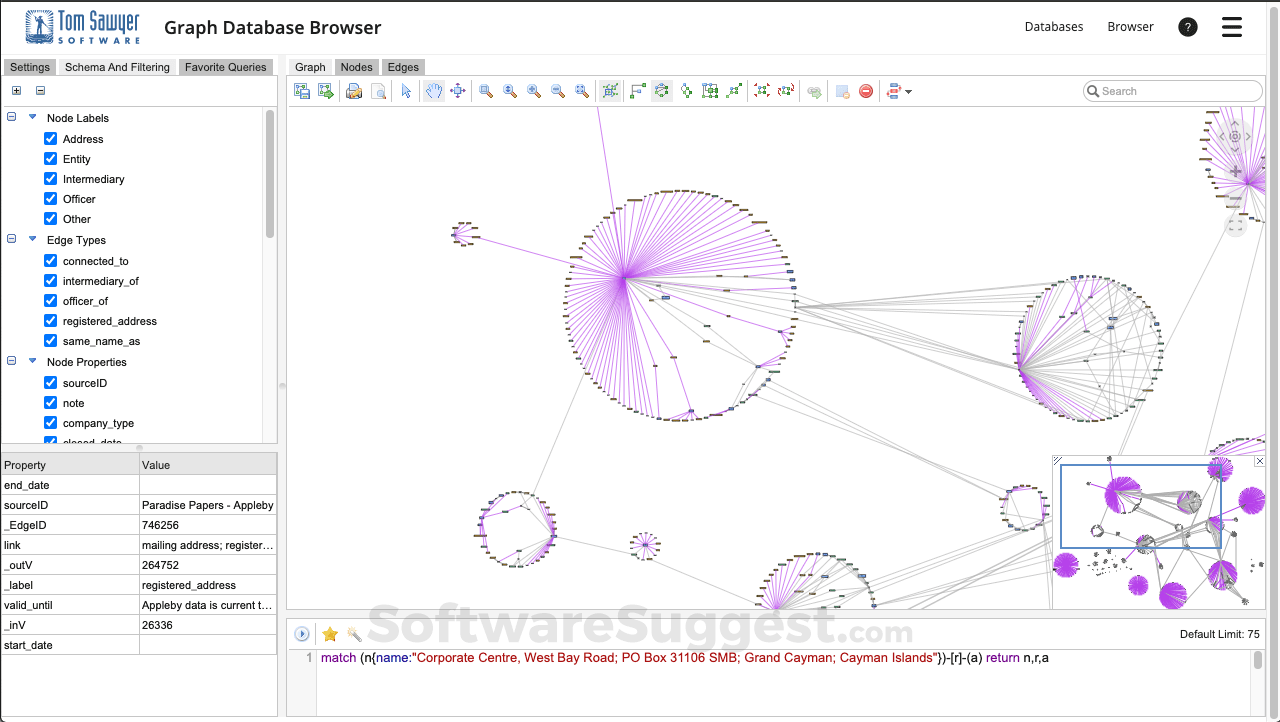The height and width of the screenshot is (722, 1280).
Task: Click the red remove icon in toolbar
Action: pos(866,91)
